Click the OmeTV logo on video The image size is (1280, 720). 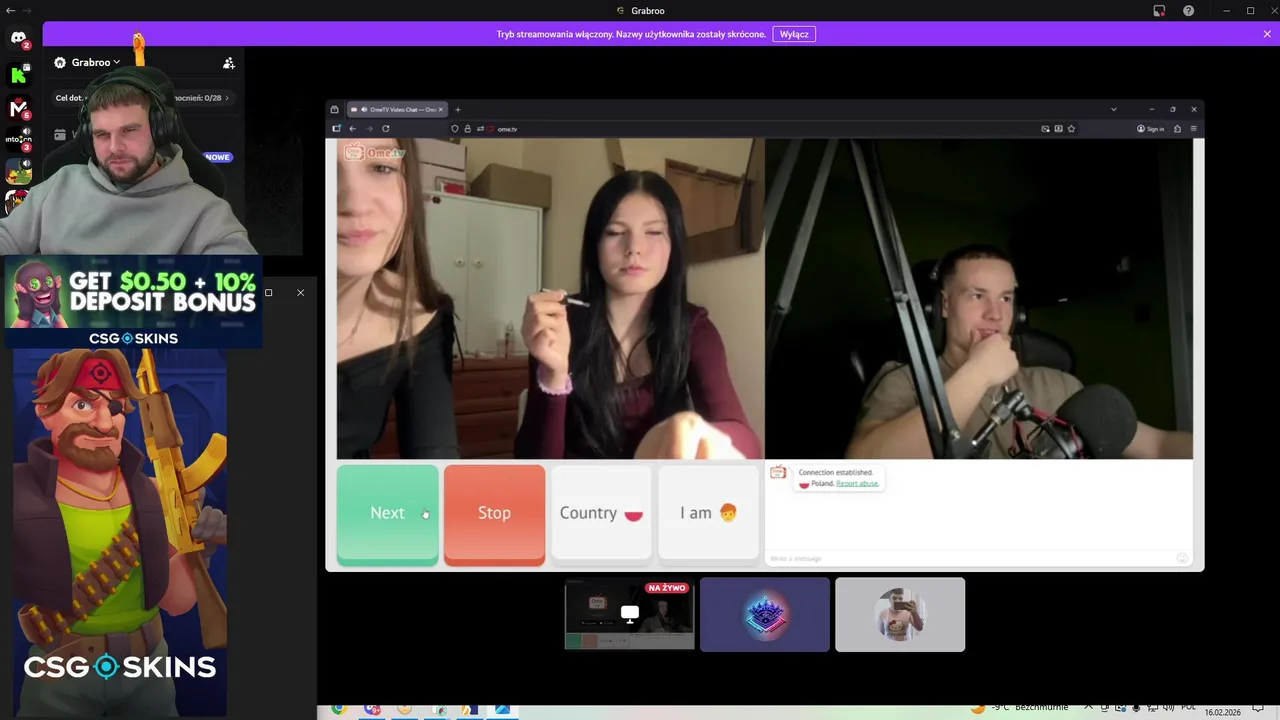[375, 153]
